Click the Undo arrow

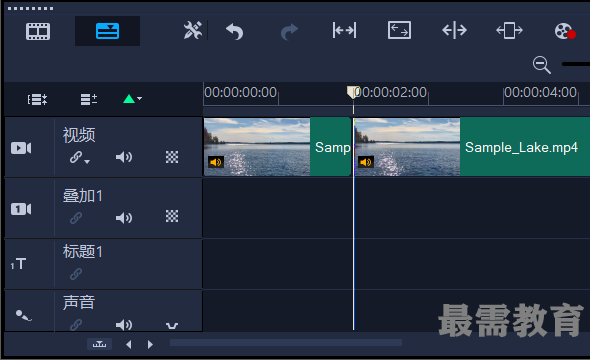[234, 31]
